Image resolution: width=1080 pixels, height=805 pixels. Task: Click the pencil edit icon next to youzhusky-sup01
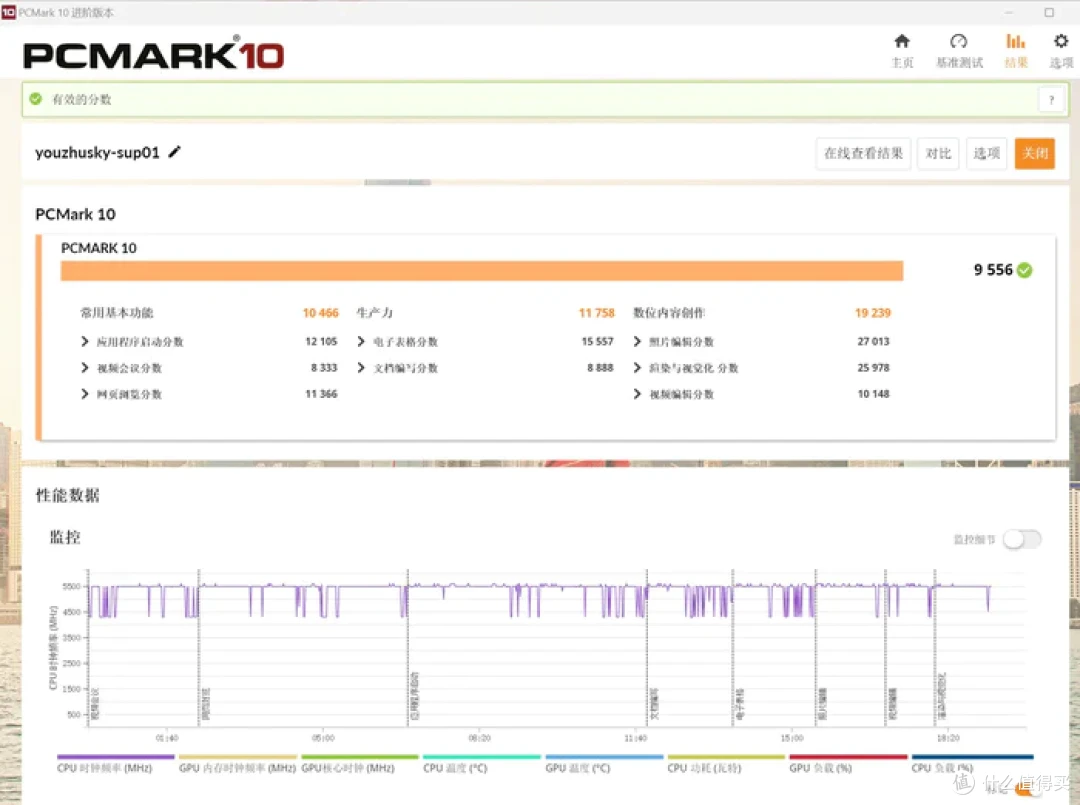tap(175, 151)
